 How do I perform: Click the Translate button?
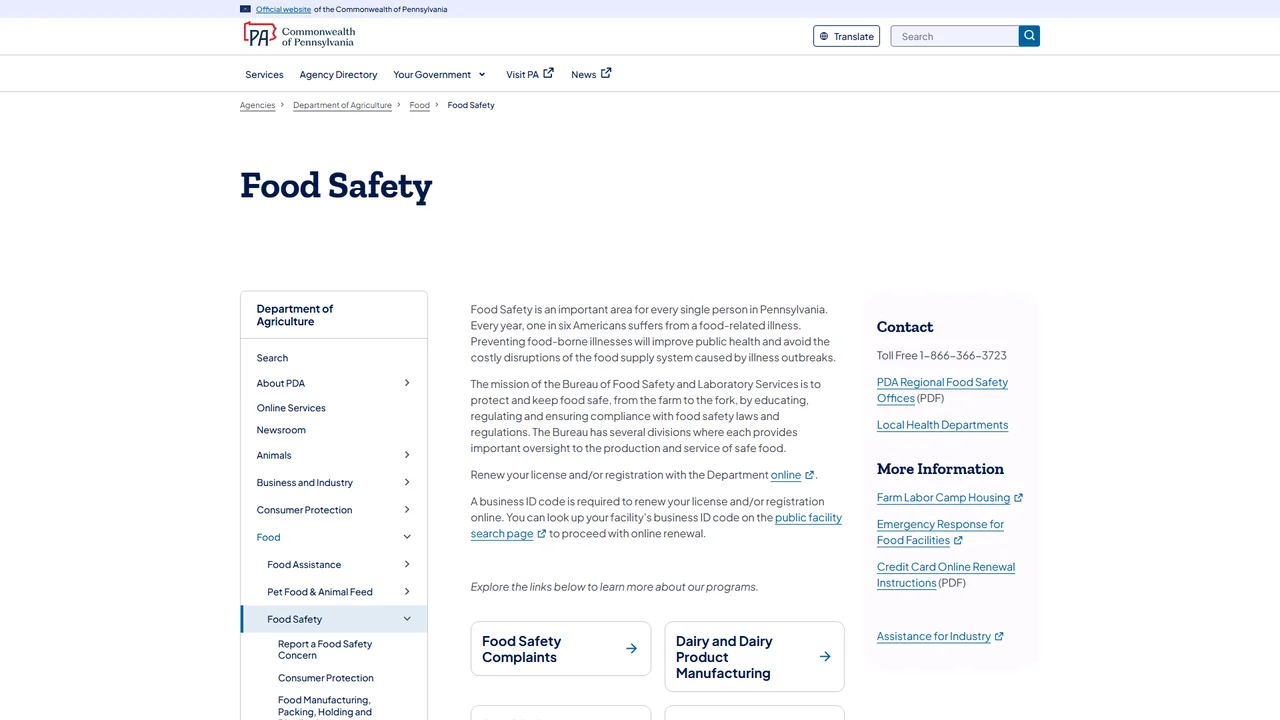tap(847, 36)
